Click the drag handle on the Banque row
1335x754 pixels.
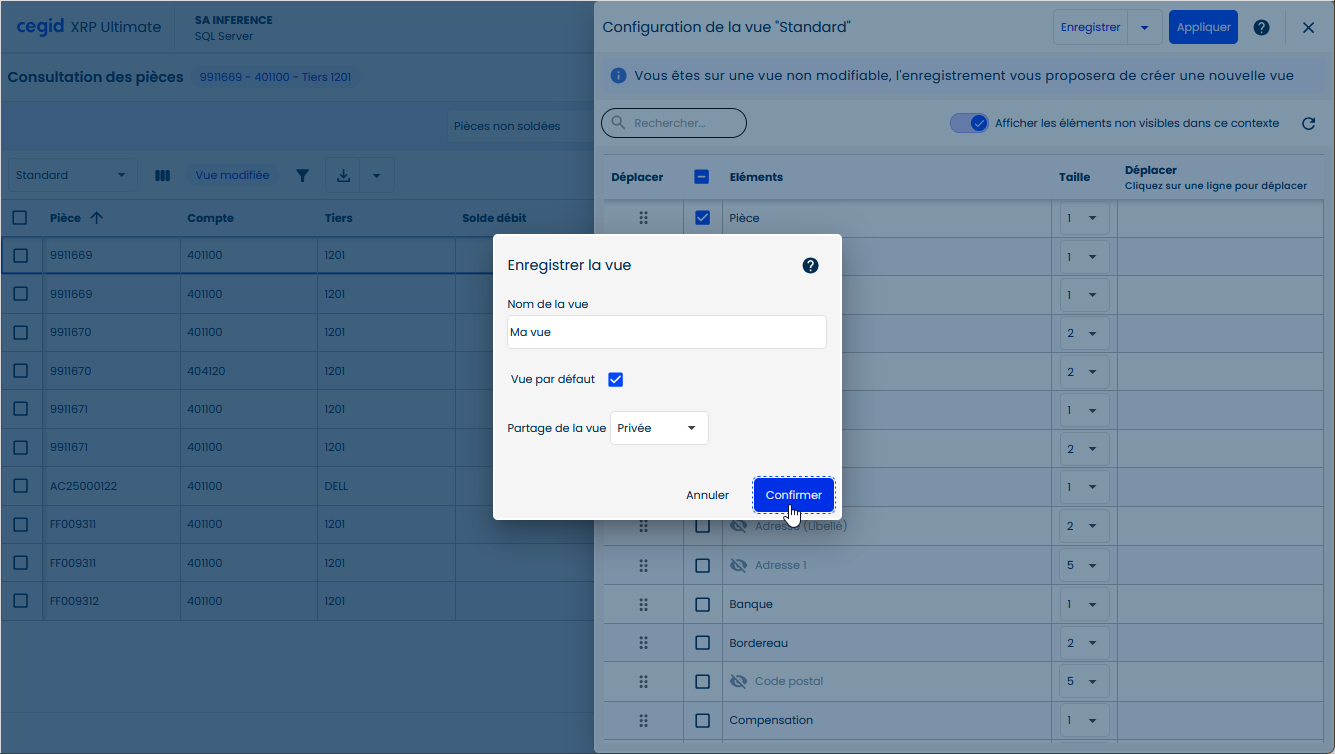coord(643,604)
